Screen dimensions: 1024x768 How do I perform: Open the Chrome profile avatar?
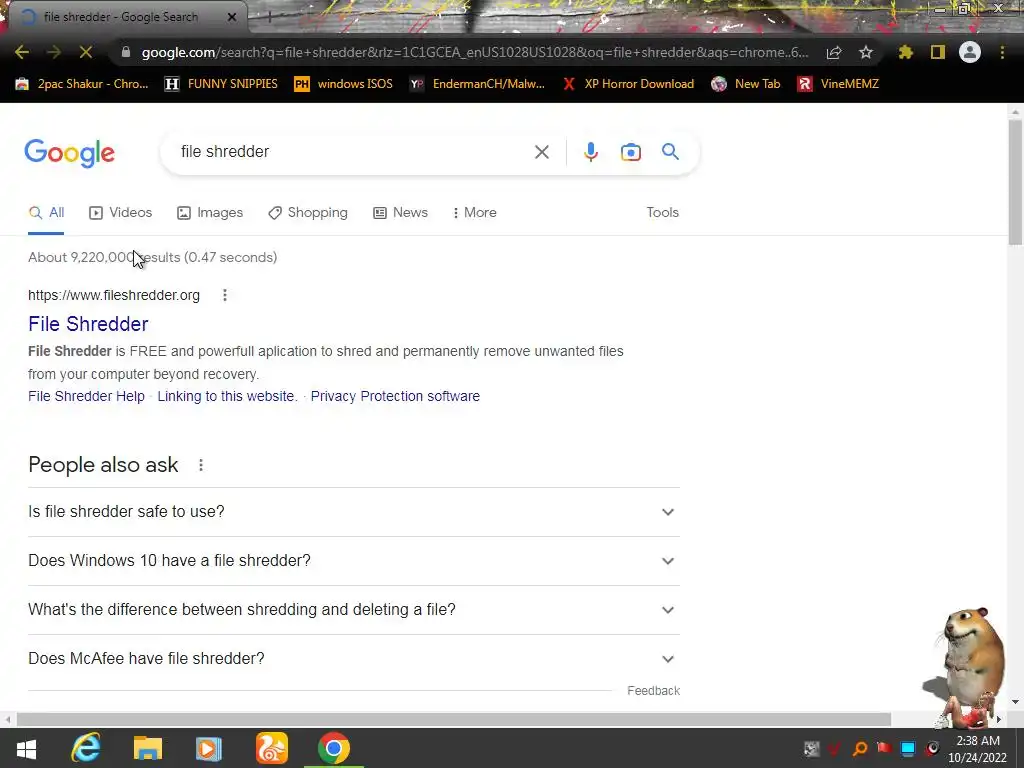pos(970,52)
